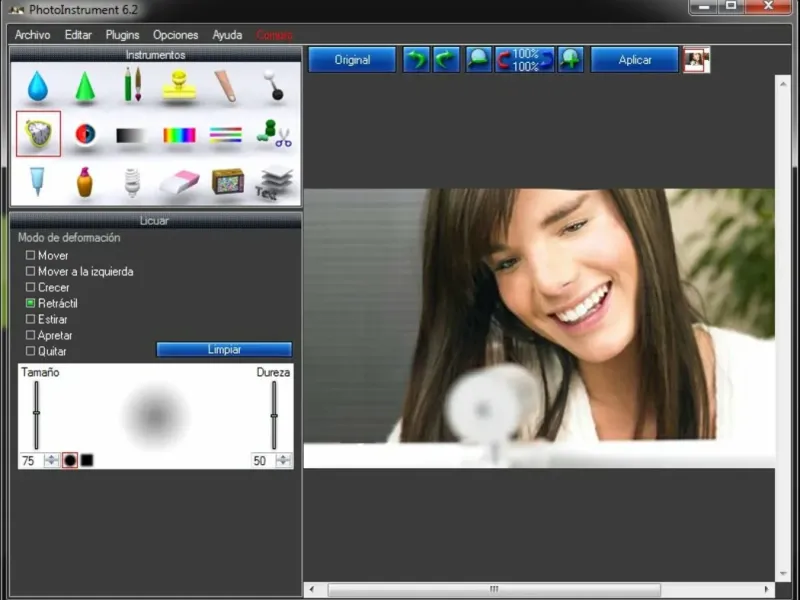Choose the yellow clone stamp tool

click(179, 87)
